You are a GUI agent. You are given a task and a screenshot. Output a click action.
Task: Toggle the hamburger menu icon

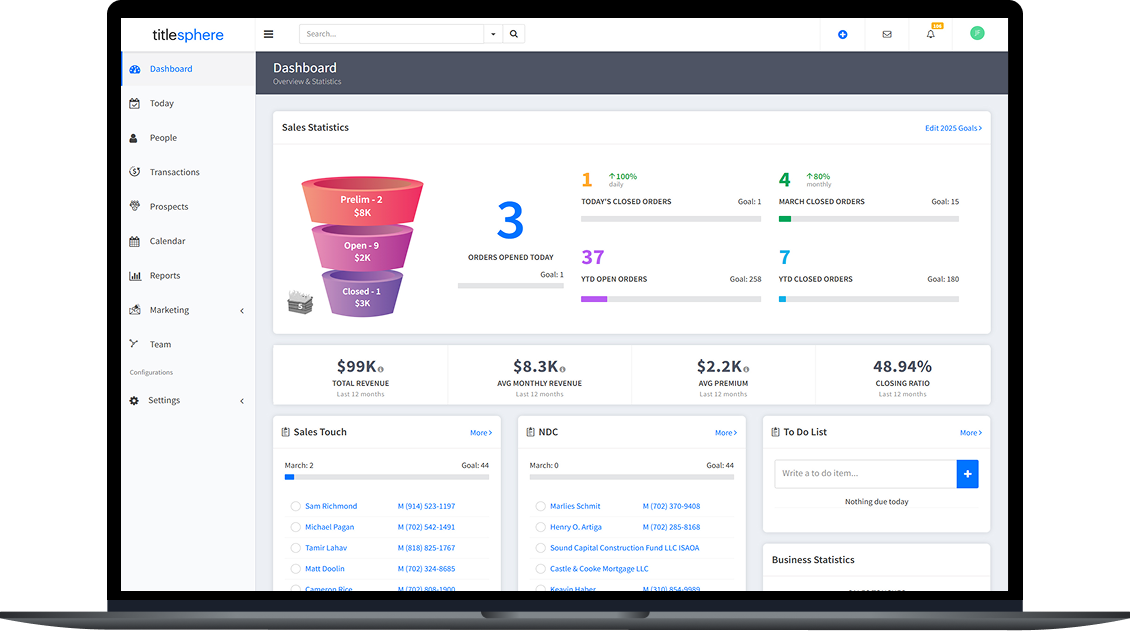click(x=269, y=34)
